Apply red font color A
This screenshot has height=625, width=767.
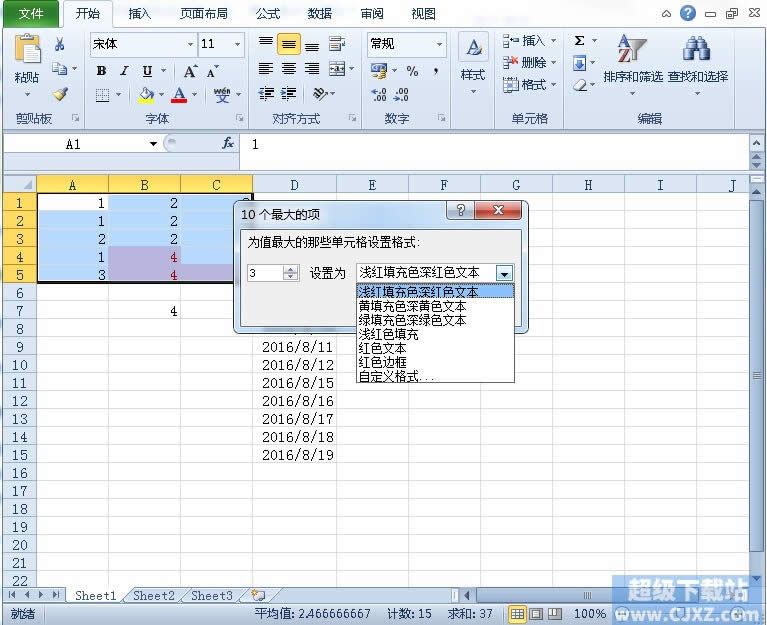[x=179, y=95]
